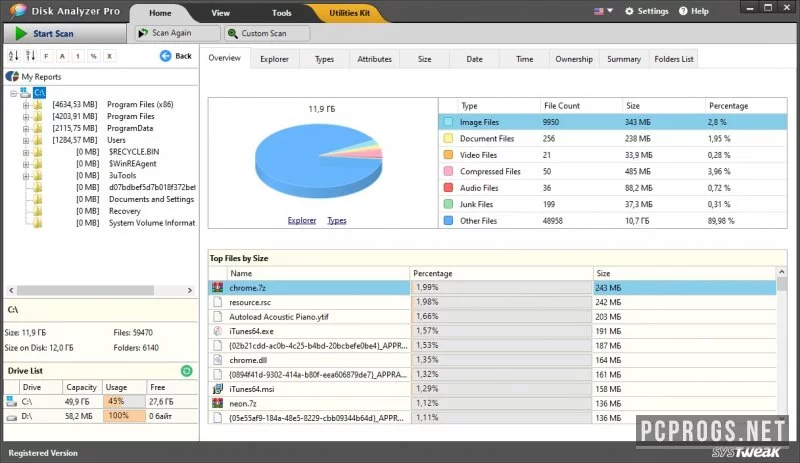800x463 pixels.
Task: Switch to the Ownership tab
Action: 574,59
